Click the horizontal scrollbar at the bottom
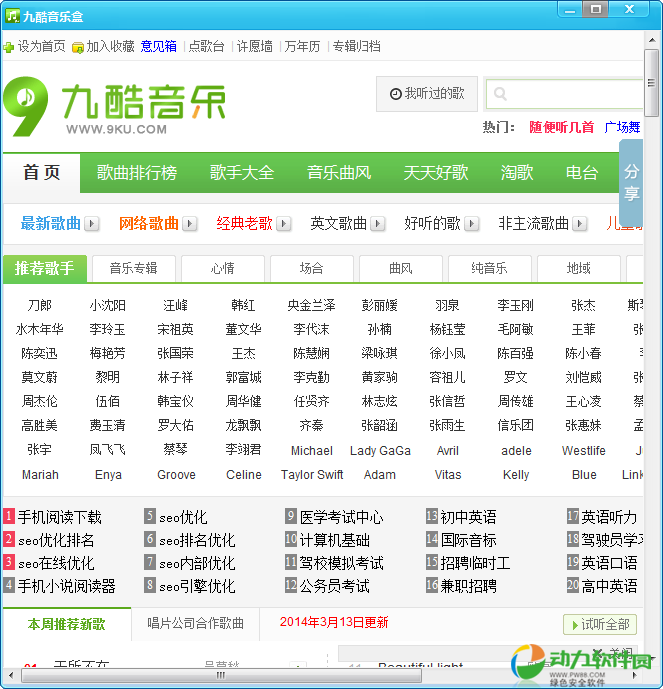Viewport: 663px width, 689px height. pyautogui.click(x=300, y=676)
